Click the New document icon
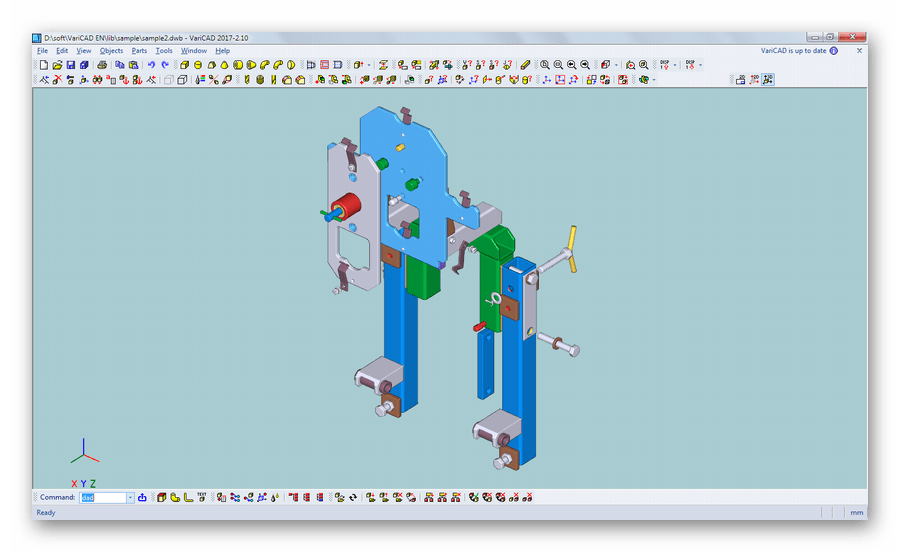Screen dimensions: 900x552 click(x=44, y=65)
